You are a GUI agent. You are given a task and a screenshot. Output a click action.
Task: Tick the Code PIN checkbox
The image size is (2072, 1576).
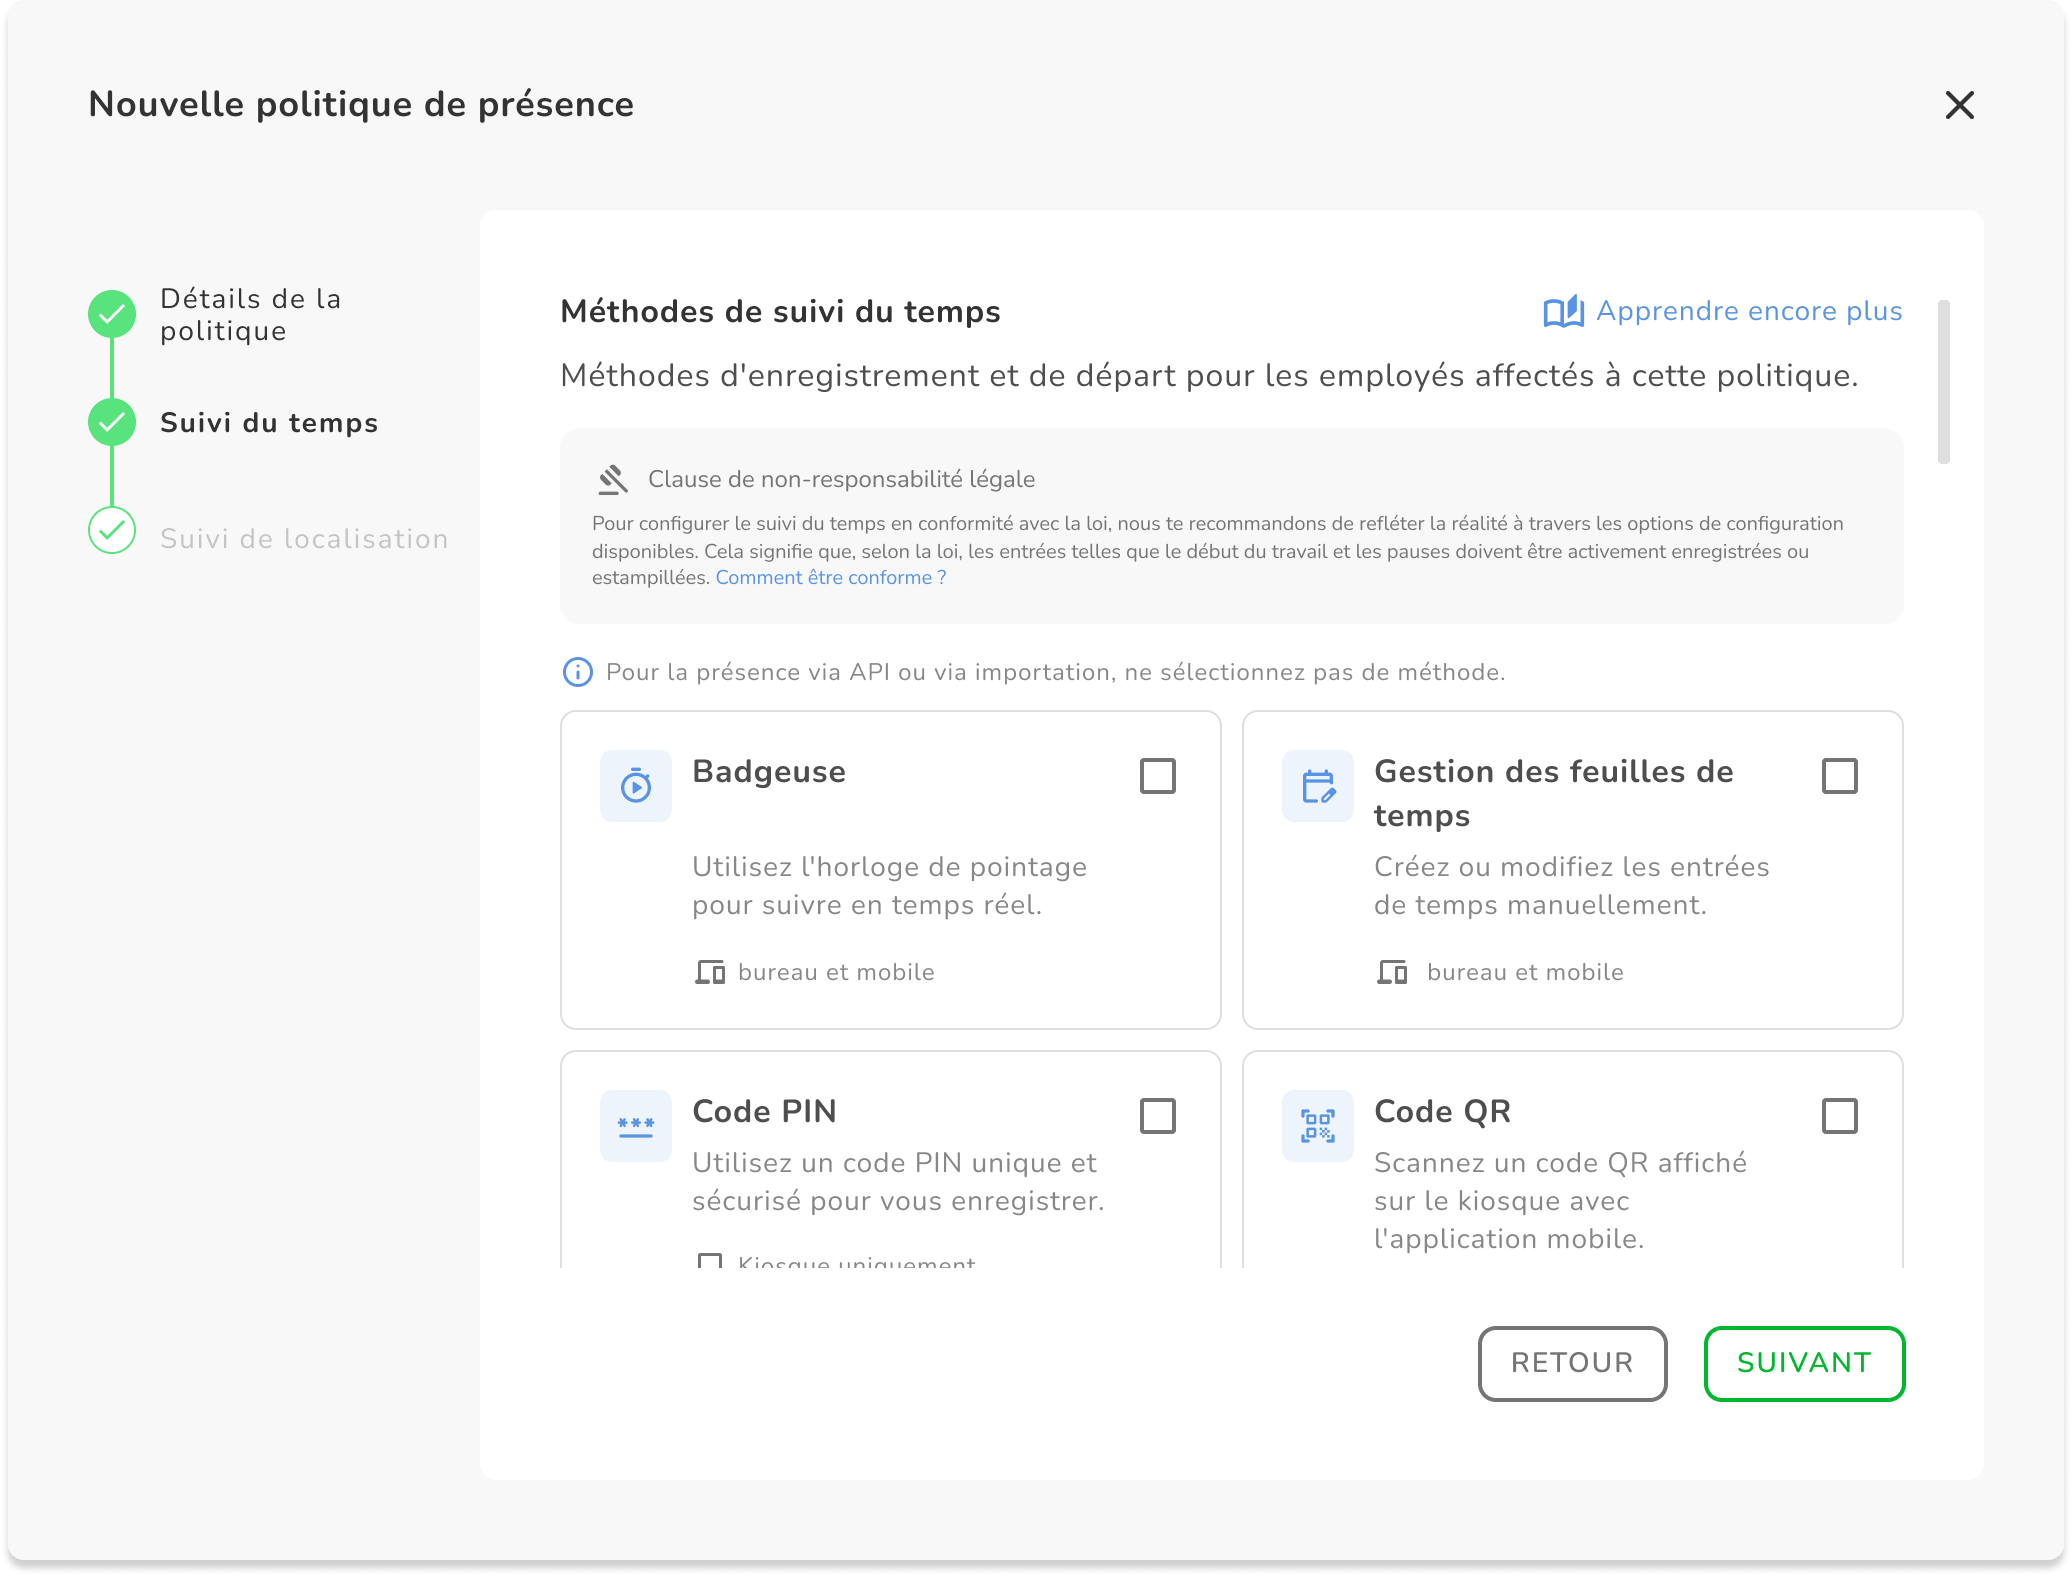tap(1157, 1116)
